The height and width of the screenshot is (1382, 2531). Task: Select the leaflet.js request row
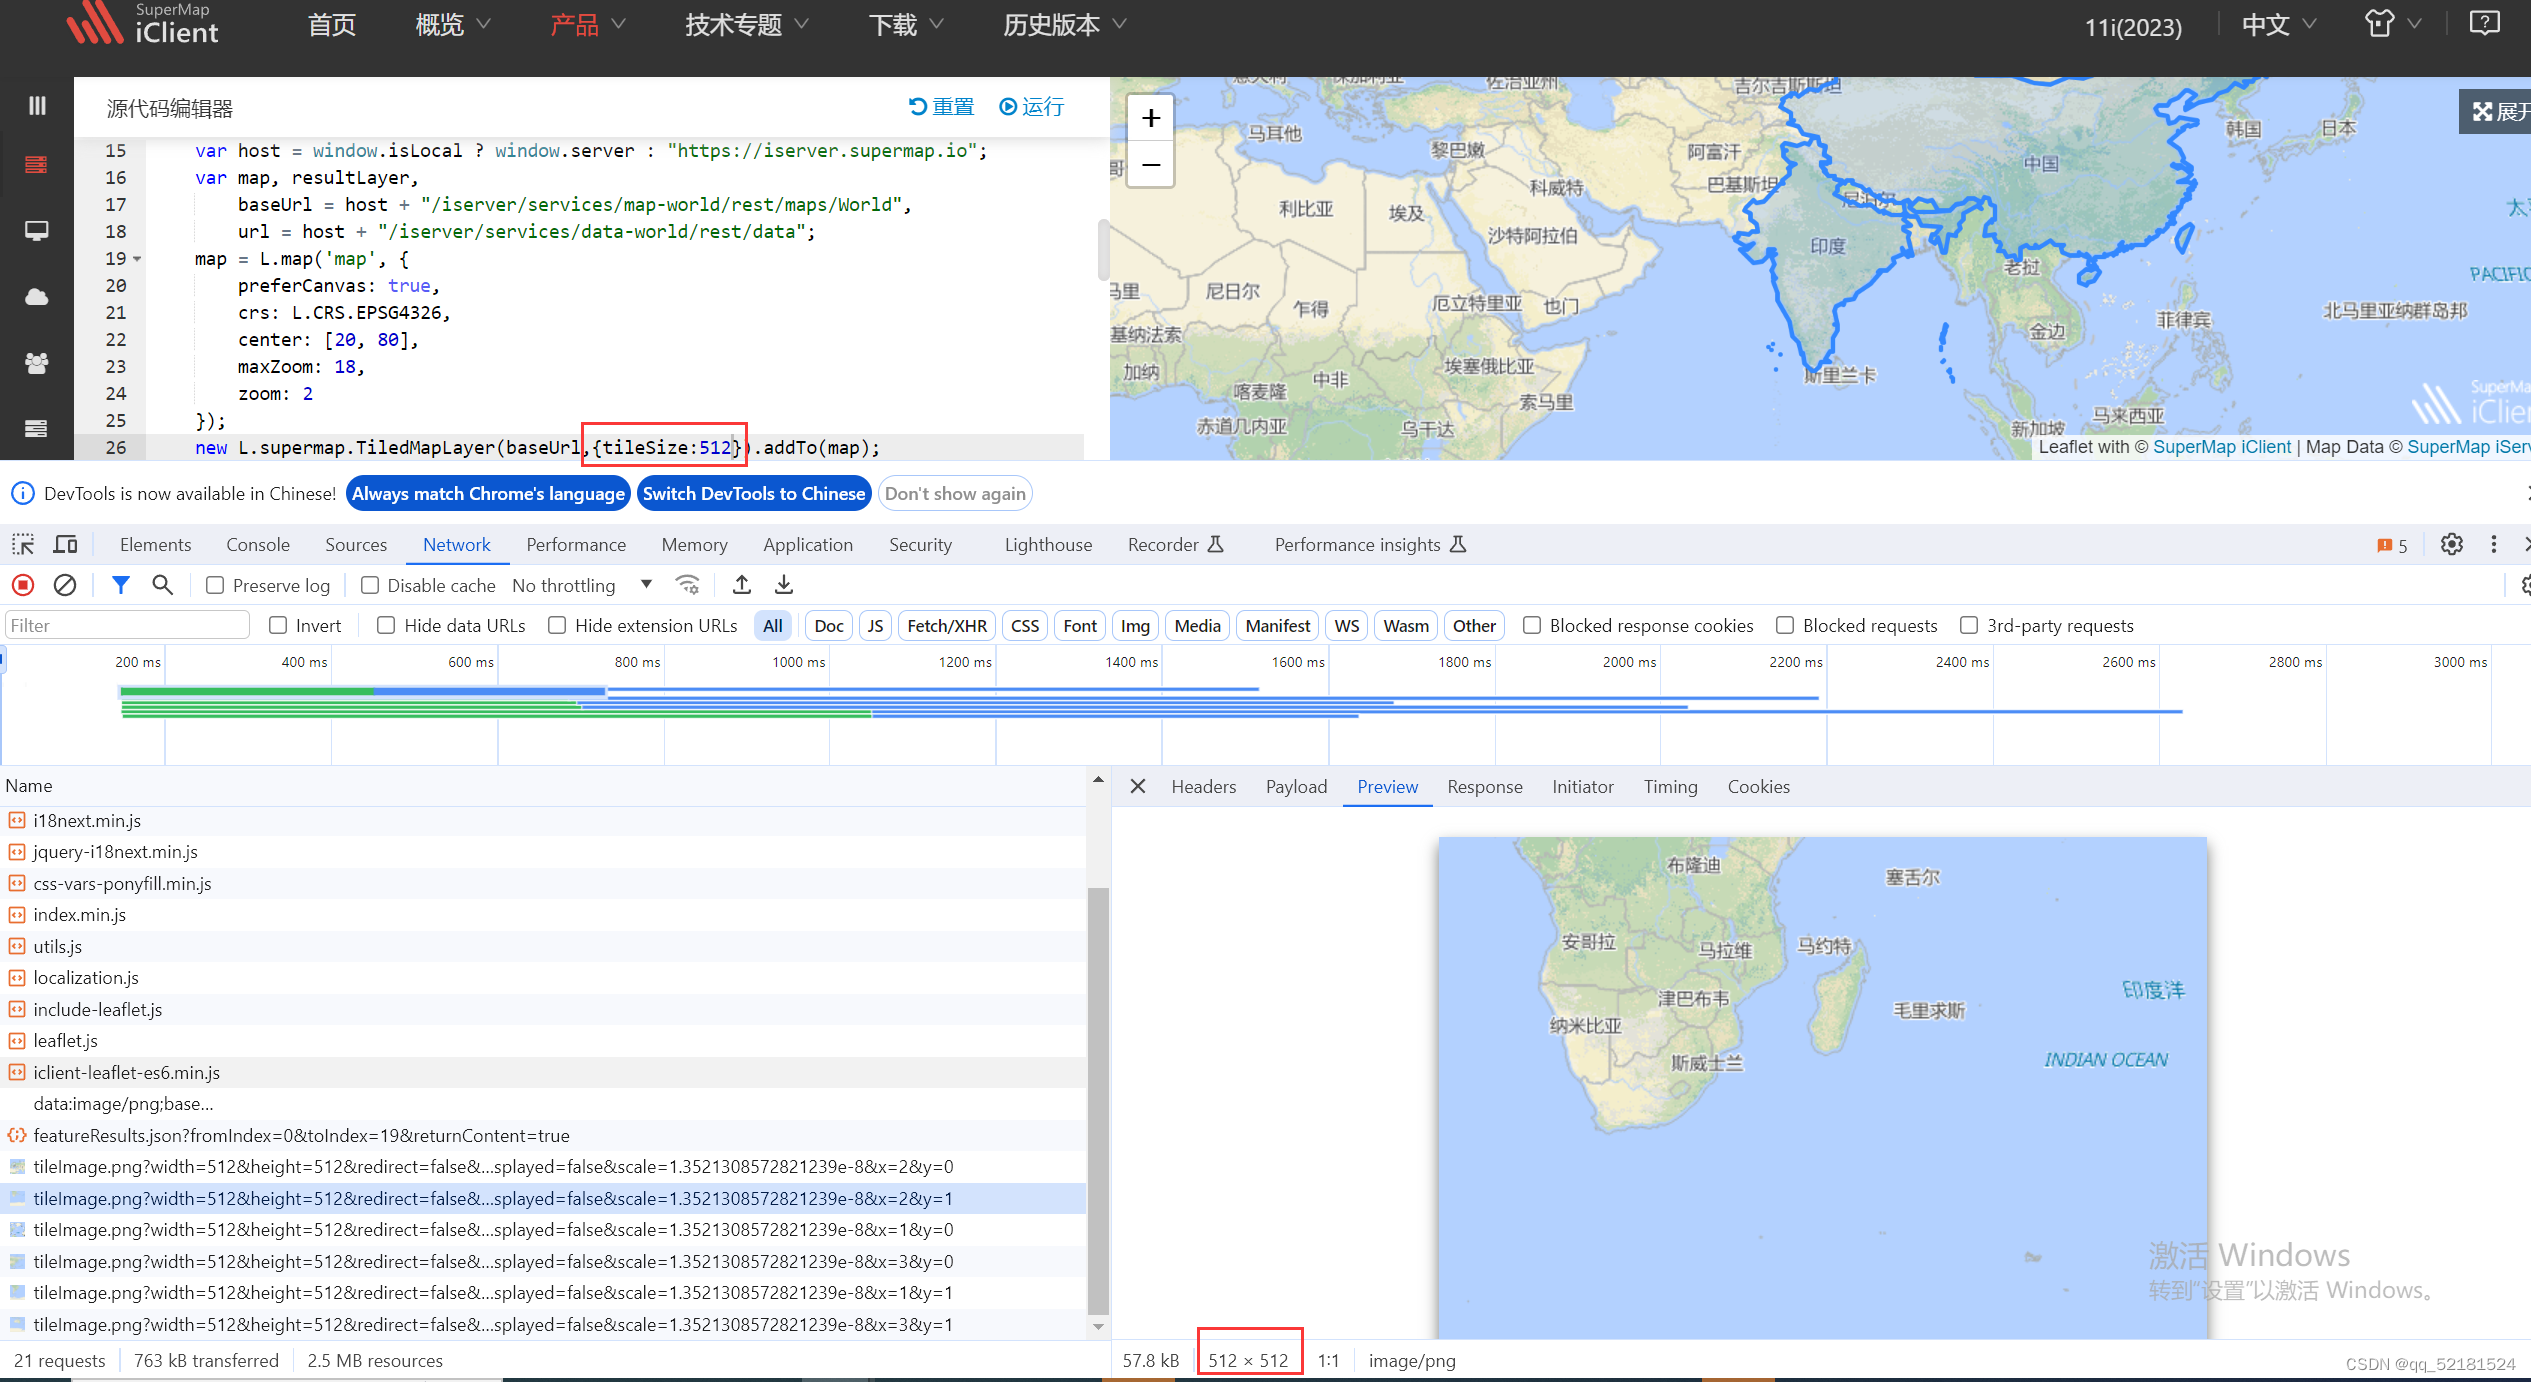click(543, 1041)
